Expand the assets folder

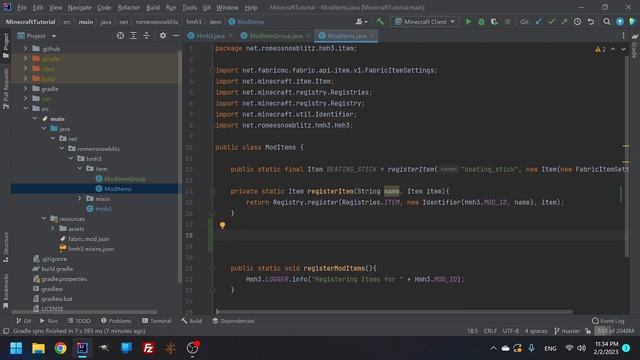click(53, 229)
